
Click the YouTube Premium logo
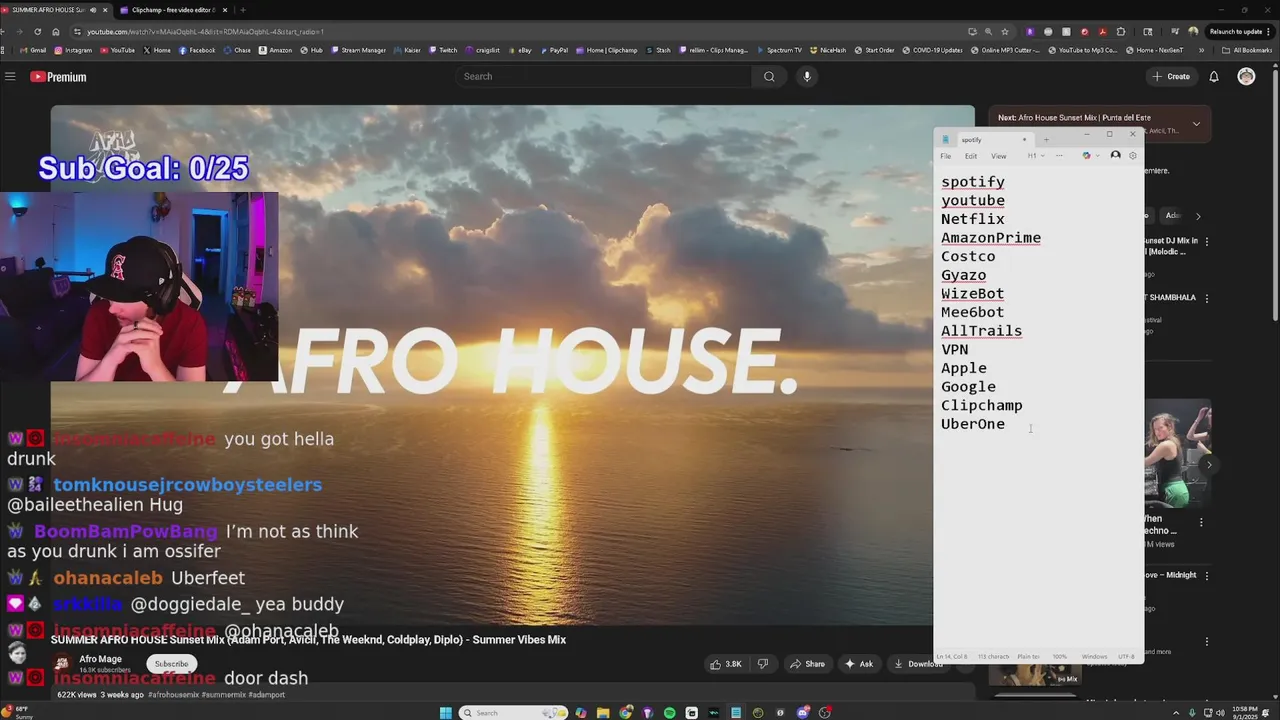pyautogui.click(x=58, y=77)
